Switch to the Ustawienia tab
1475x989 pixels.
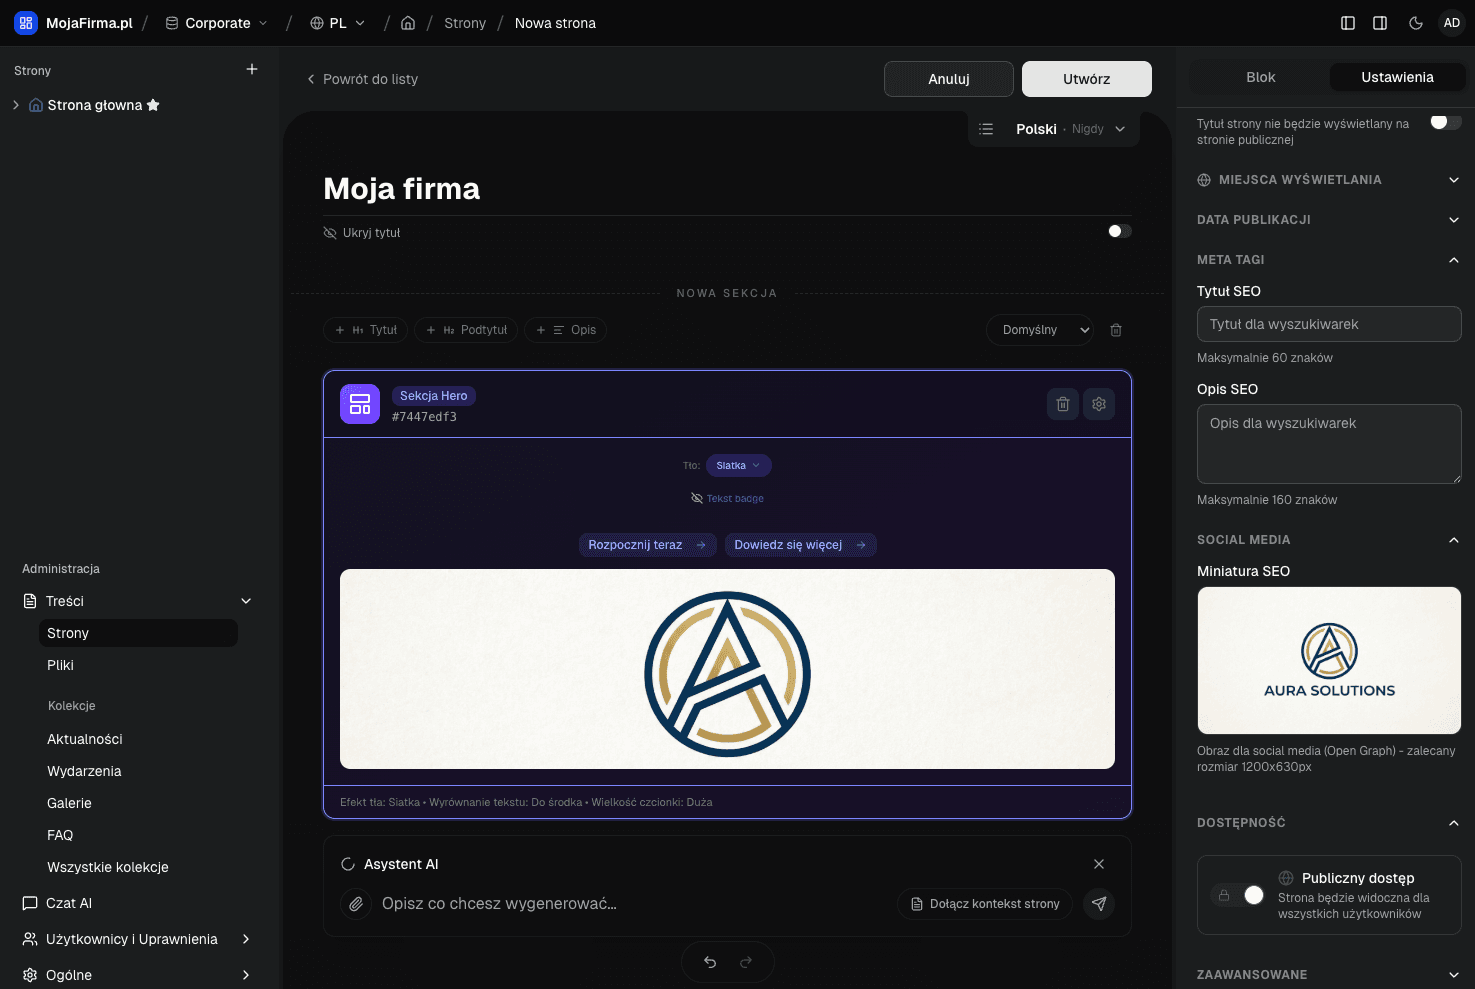click(1397, 77)
